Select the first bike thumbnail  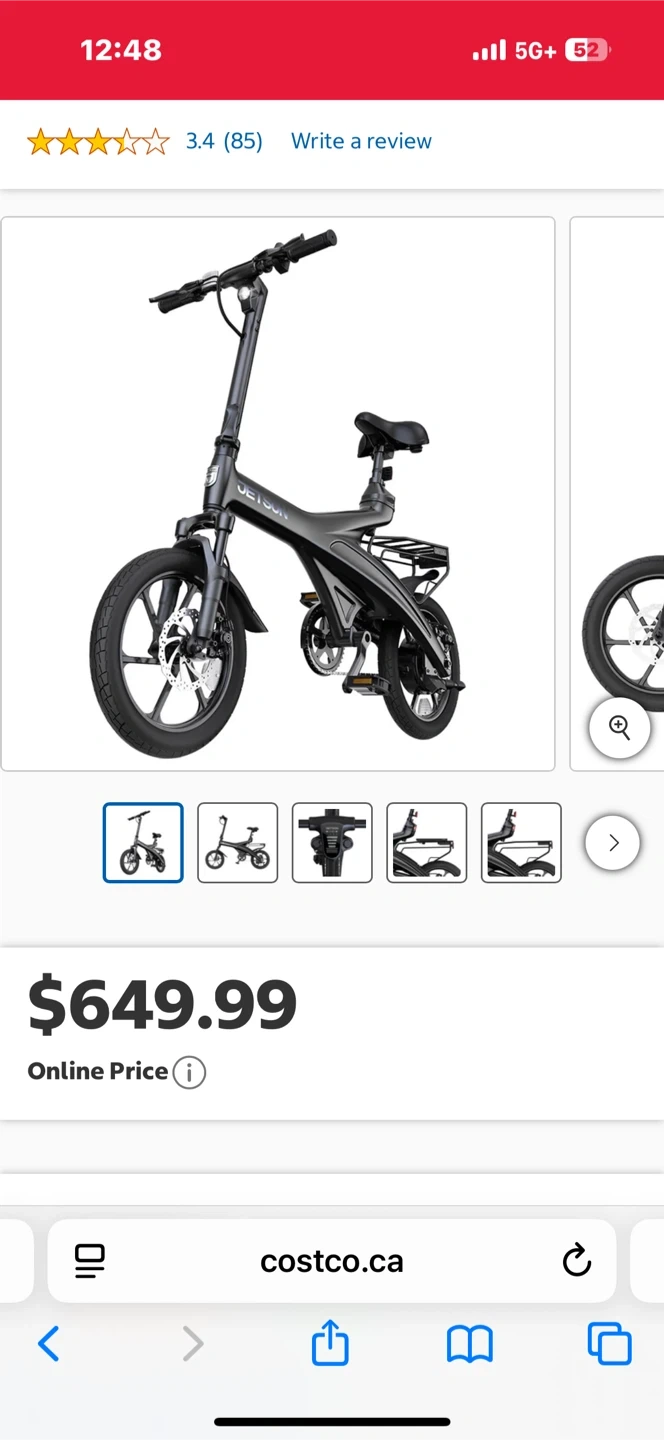point(143,843)
